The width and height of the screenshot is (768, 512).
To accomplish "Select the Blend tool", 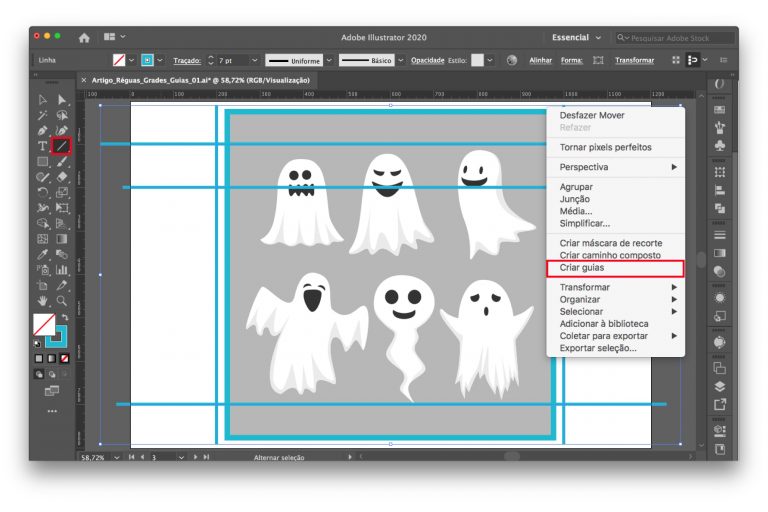I will point(62,254).
